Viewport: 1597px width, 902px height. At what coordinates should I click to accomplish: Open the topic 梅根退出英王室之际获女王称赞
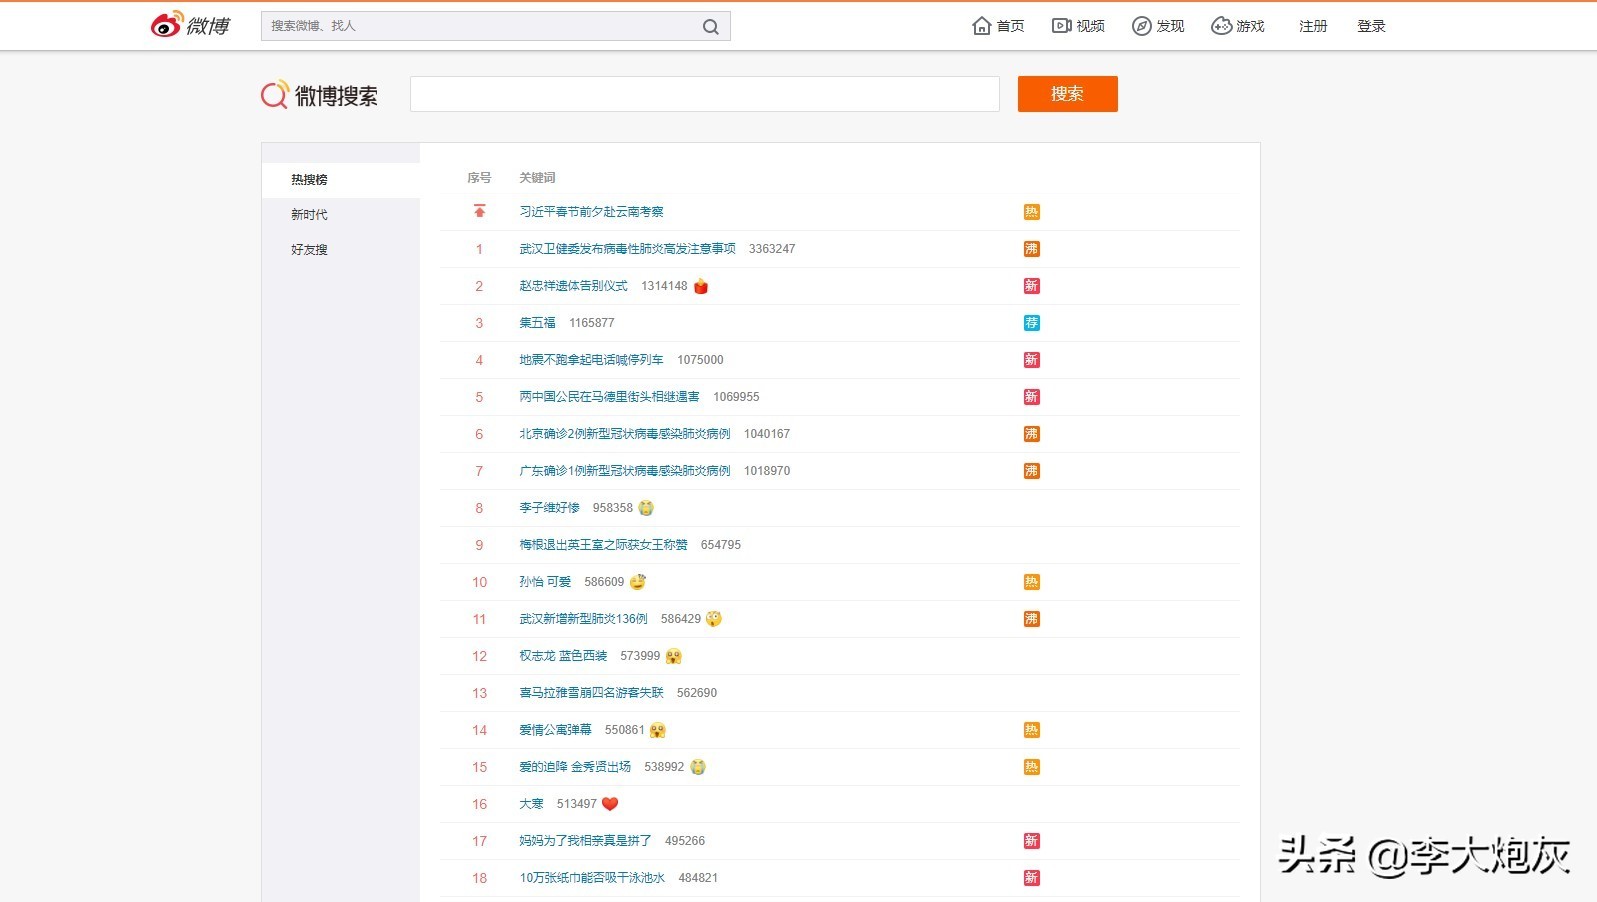[603, 545]
